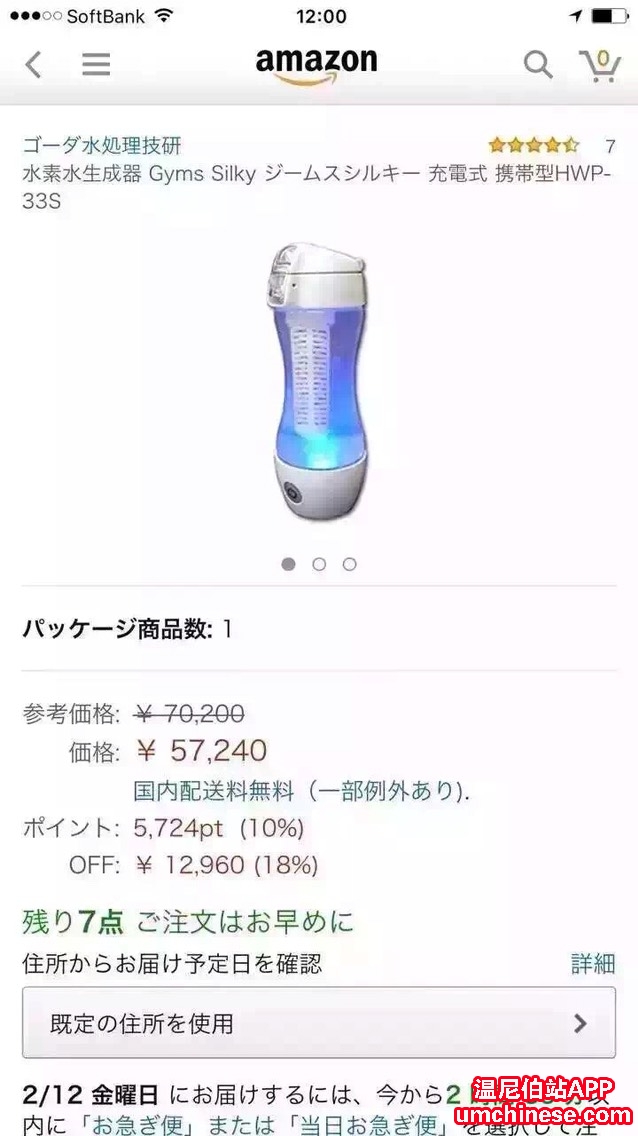
Task: Open the hamburger menu
Action: (96, 64)
